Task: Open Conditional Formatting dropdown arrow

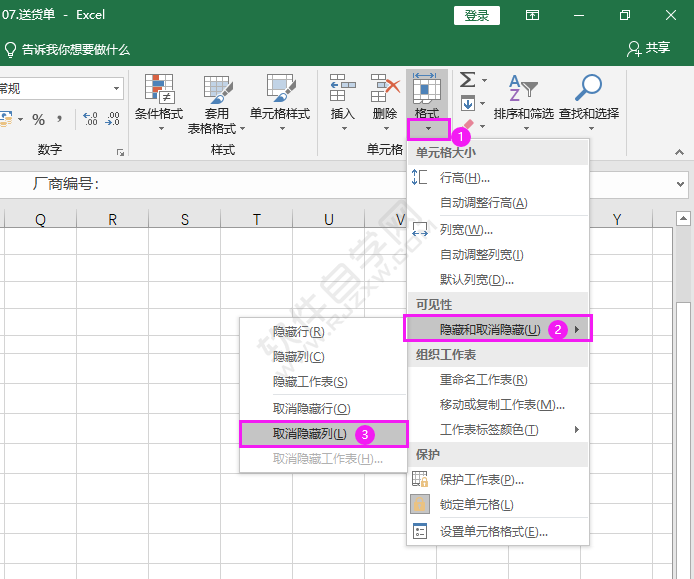Action: (x=162, y=129)
